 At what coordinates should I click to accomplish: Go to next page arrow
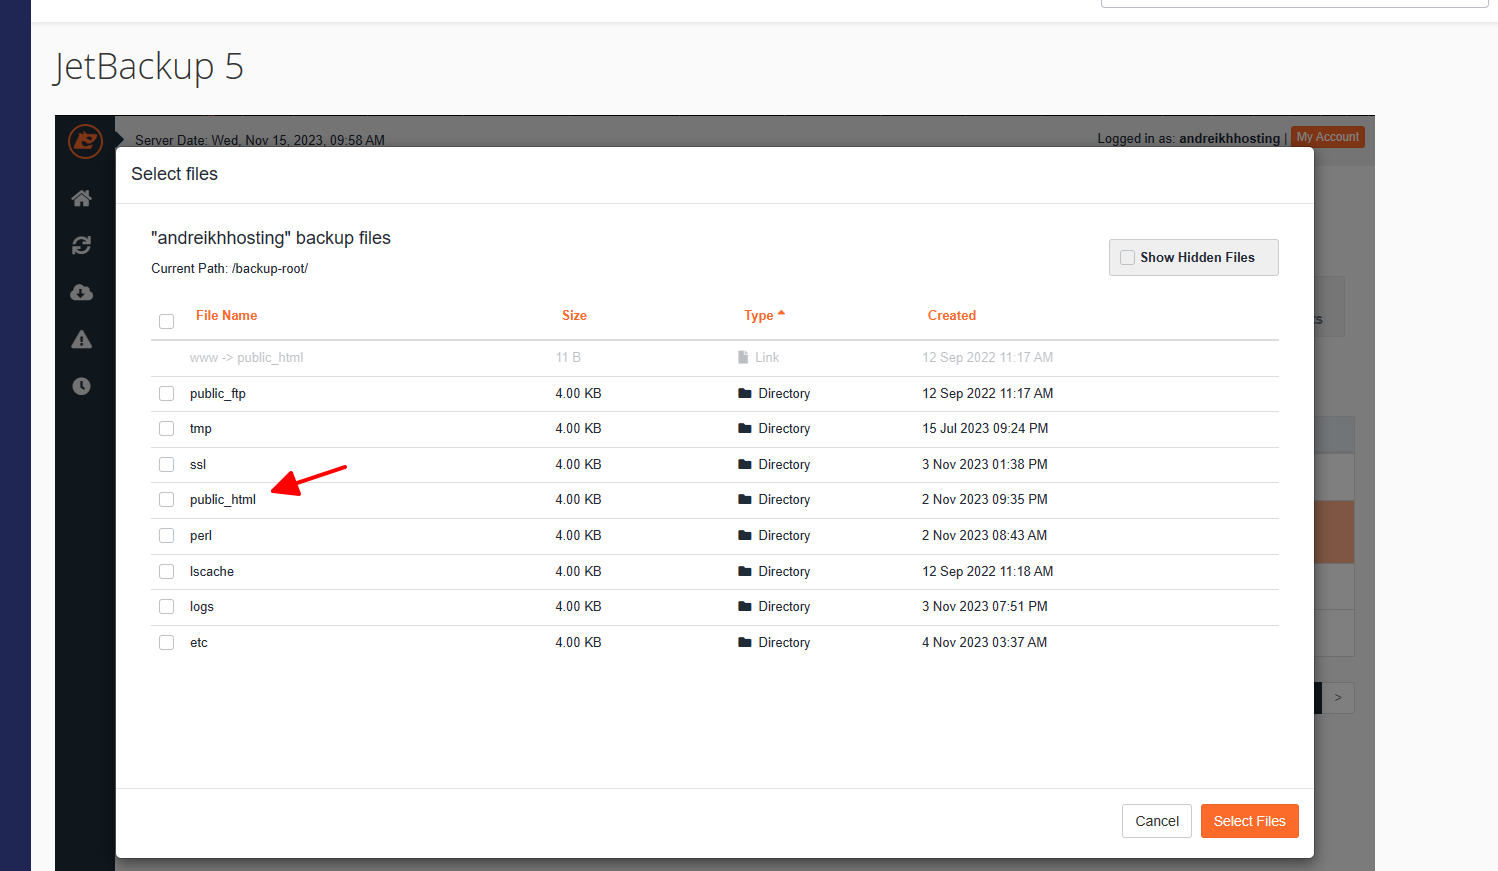tap(1338, 698)
